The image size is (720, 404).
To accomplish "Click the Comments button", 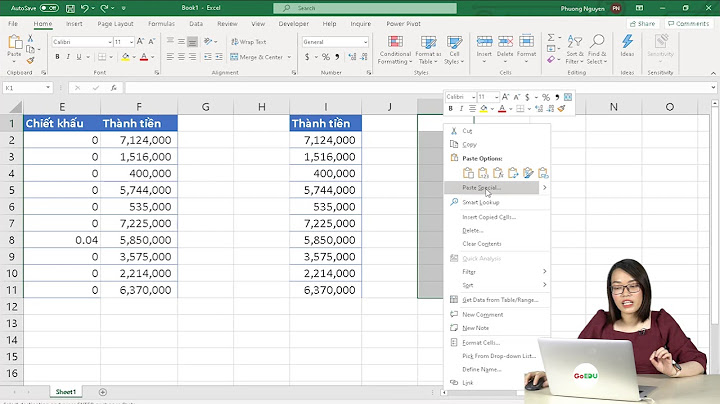I will [x=689, y=23].
